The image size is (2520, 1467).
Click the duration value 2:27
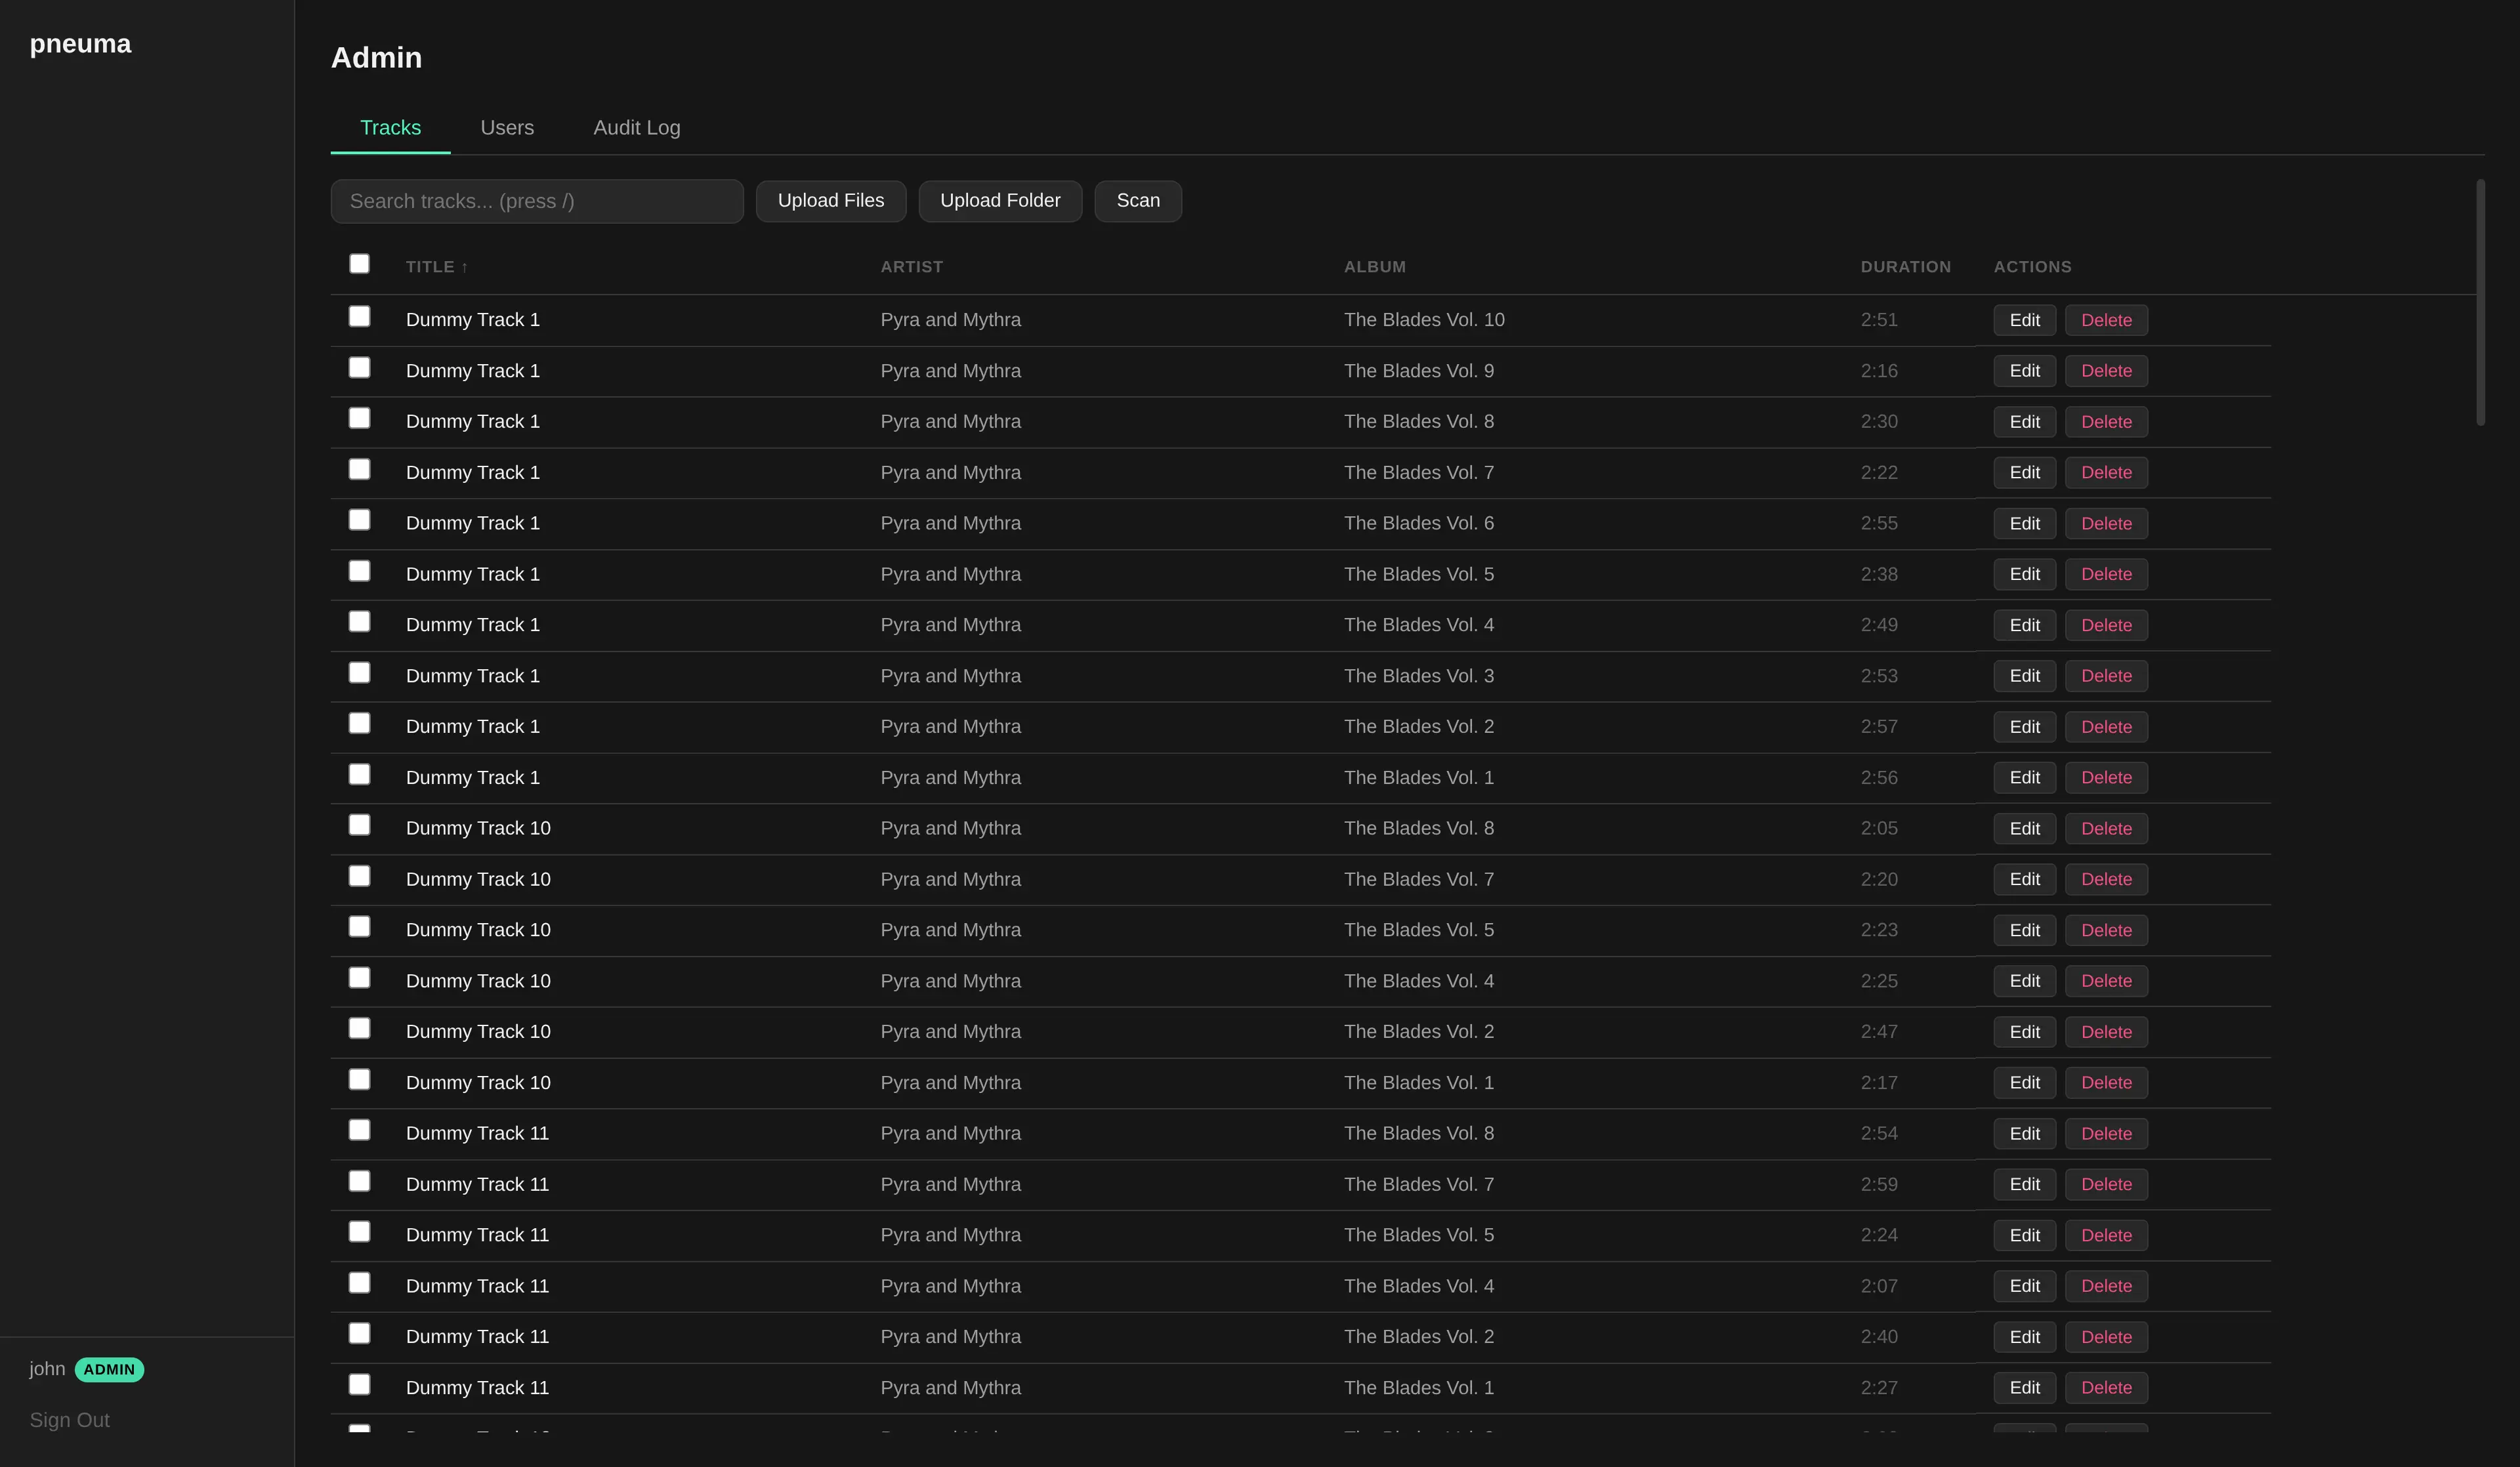tap(1879, 1388)
